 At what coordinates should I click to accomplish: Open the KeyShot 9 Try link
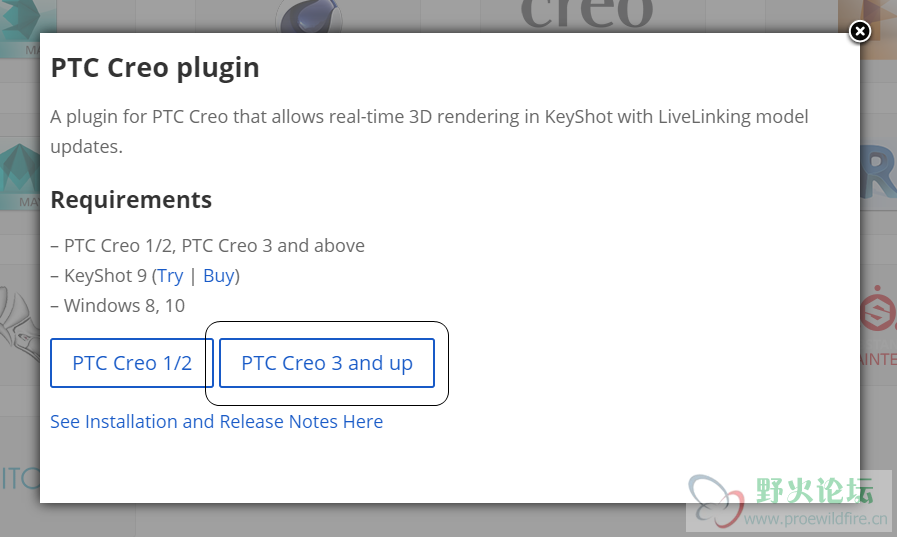[170, 276]
